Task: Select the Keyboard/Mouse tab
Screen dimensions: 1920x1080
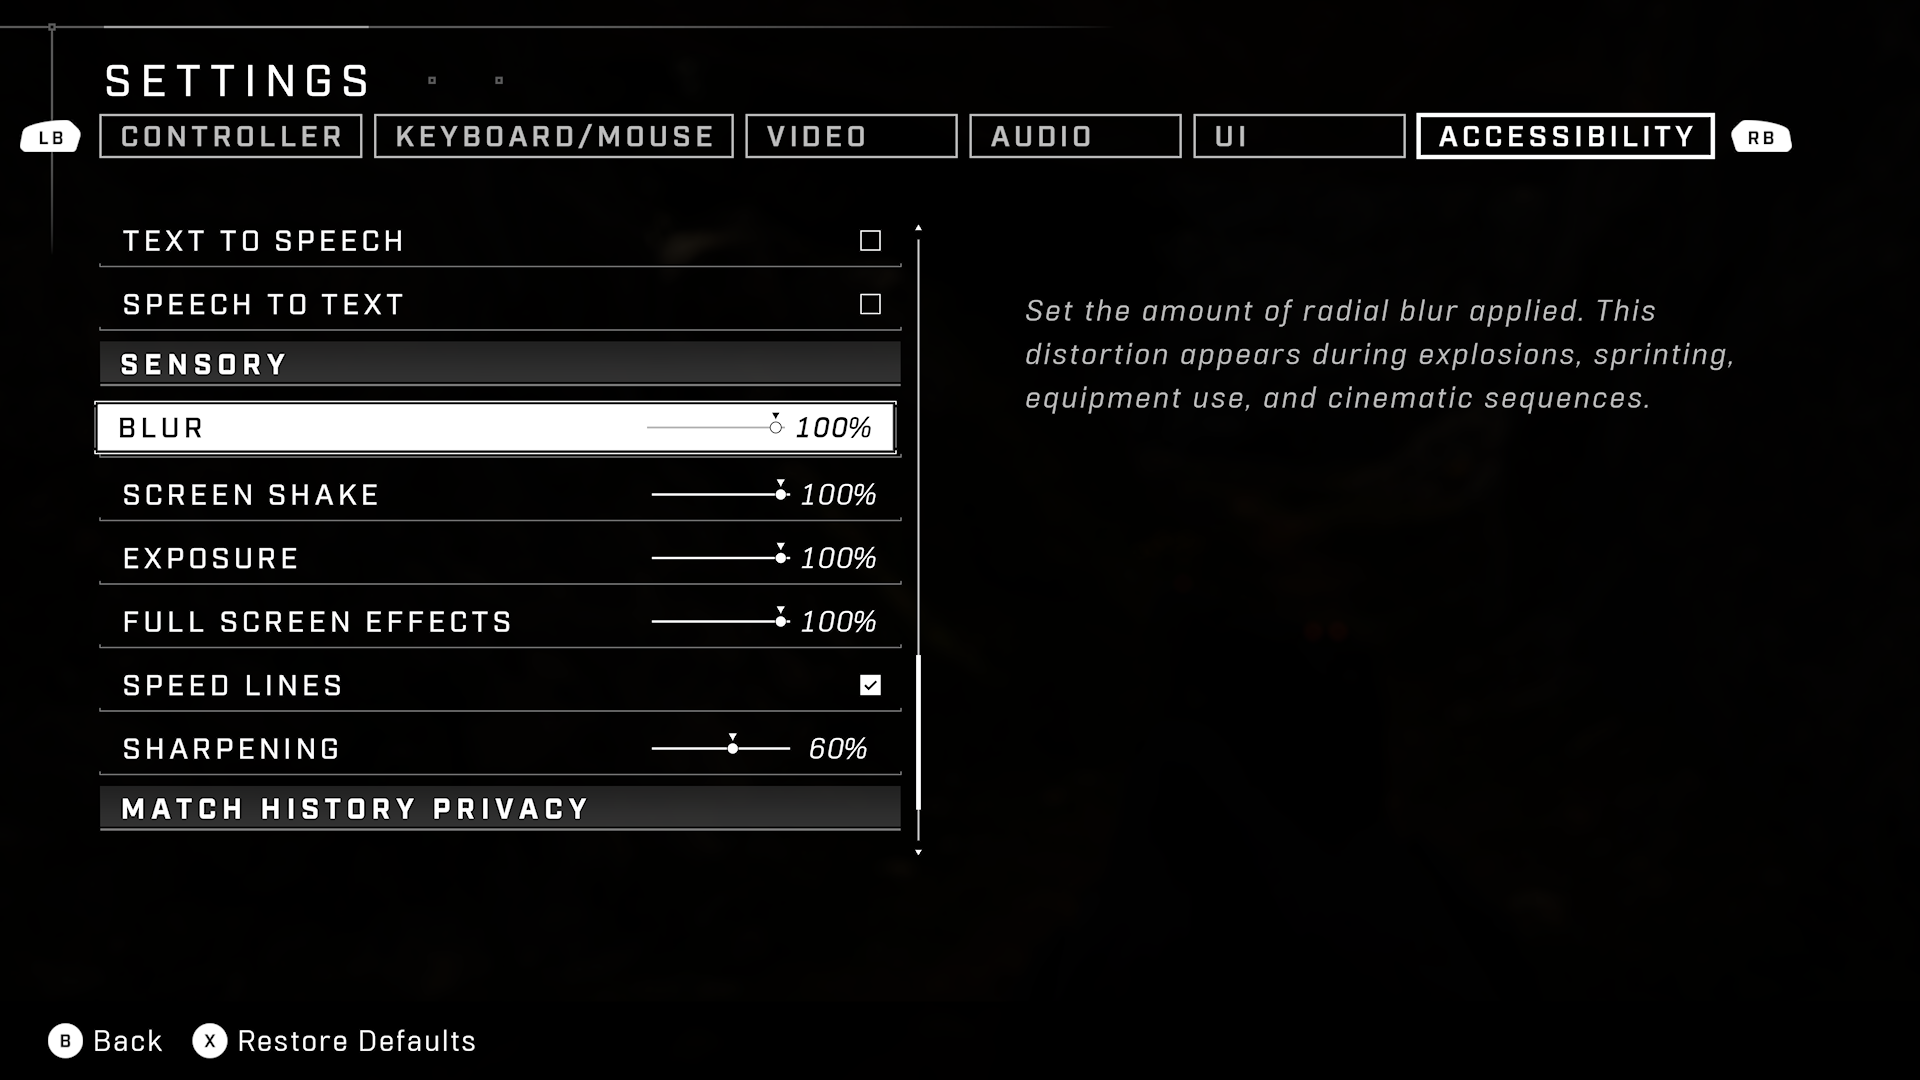Action: (554, 136)
